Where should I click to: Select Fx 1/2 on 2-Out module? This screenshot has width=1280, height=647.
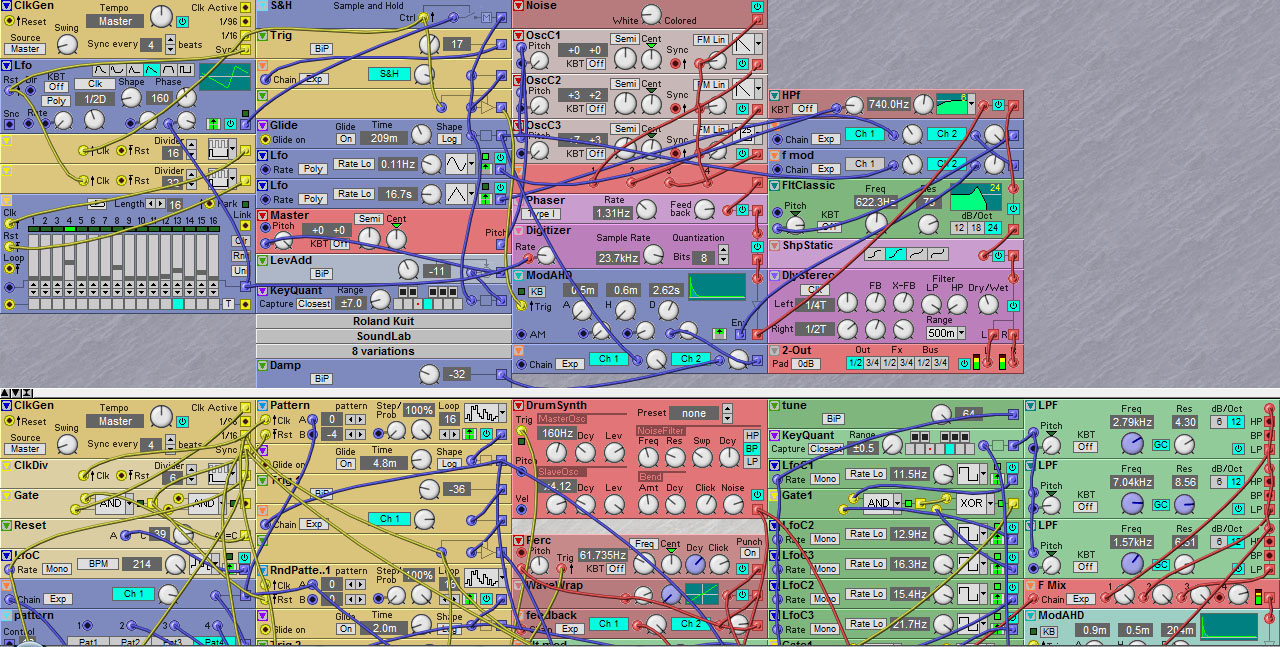pos(890,363)
